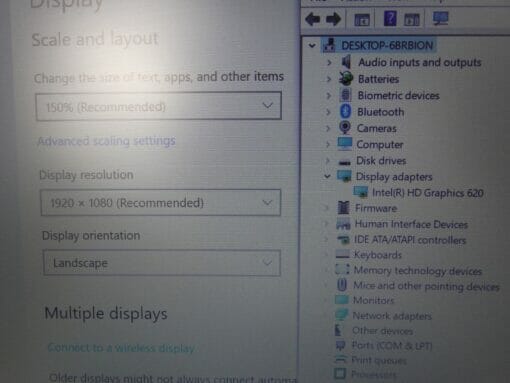Click the Show/Hide console tree toolbar icon
Viewport: 510px width, 383px height.
coord(362,20)
